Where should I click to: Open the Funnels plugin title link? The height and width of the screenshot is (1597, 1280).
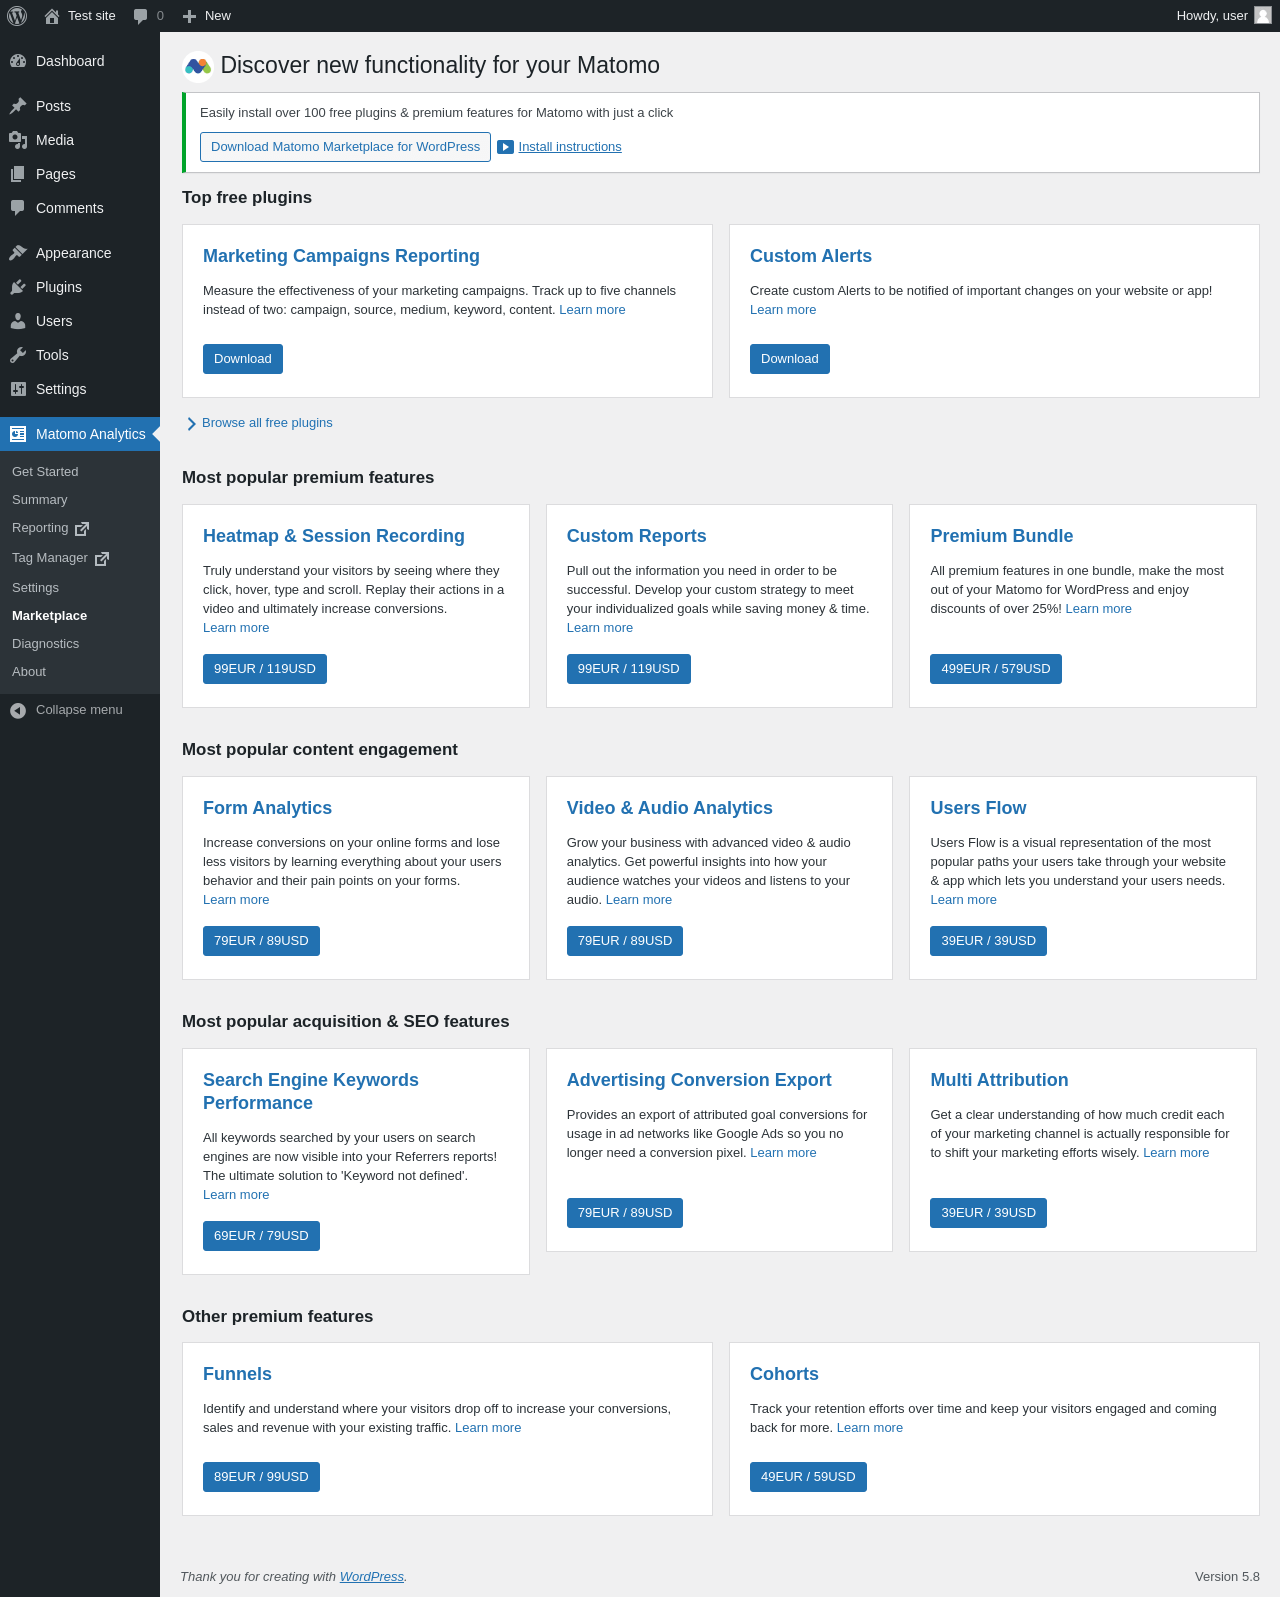point(237,1374)
